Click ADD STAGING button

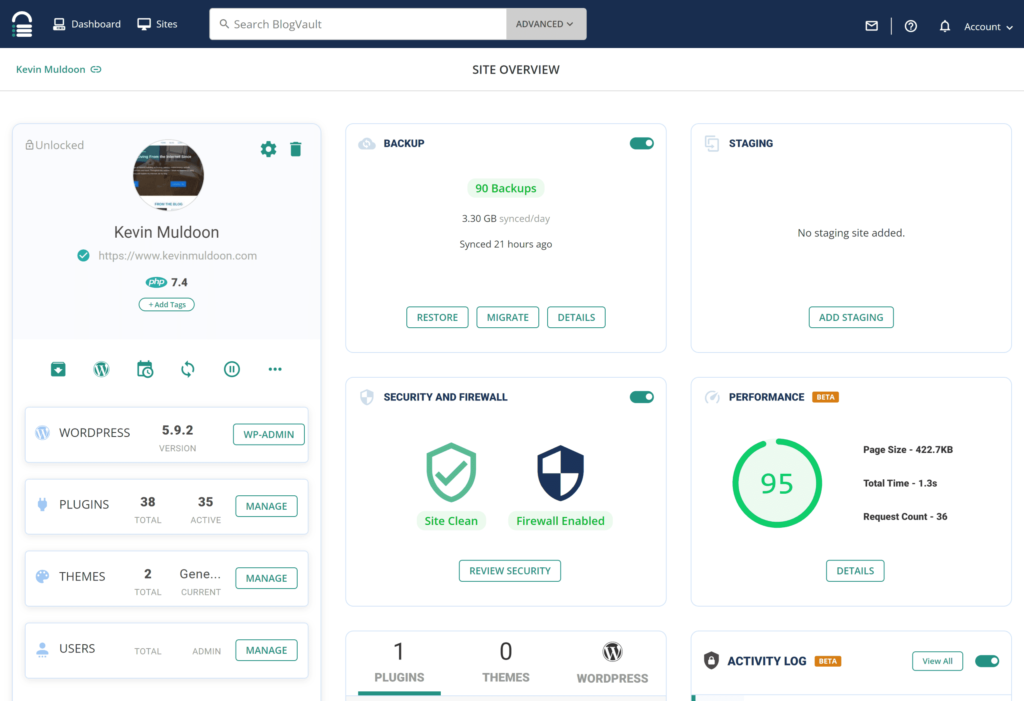point(851,318)
